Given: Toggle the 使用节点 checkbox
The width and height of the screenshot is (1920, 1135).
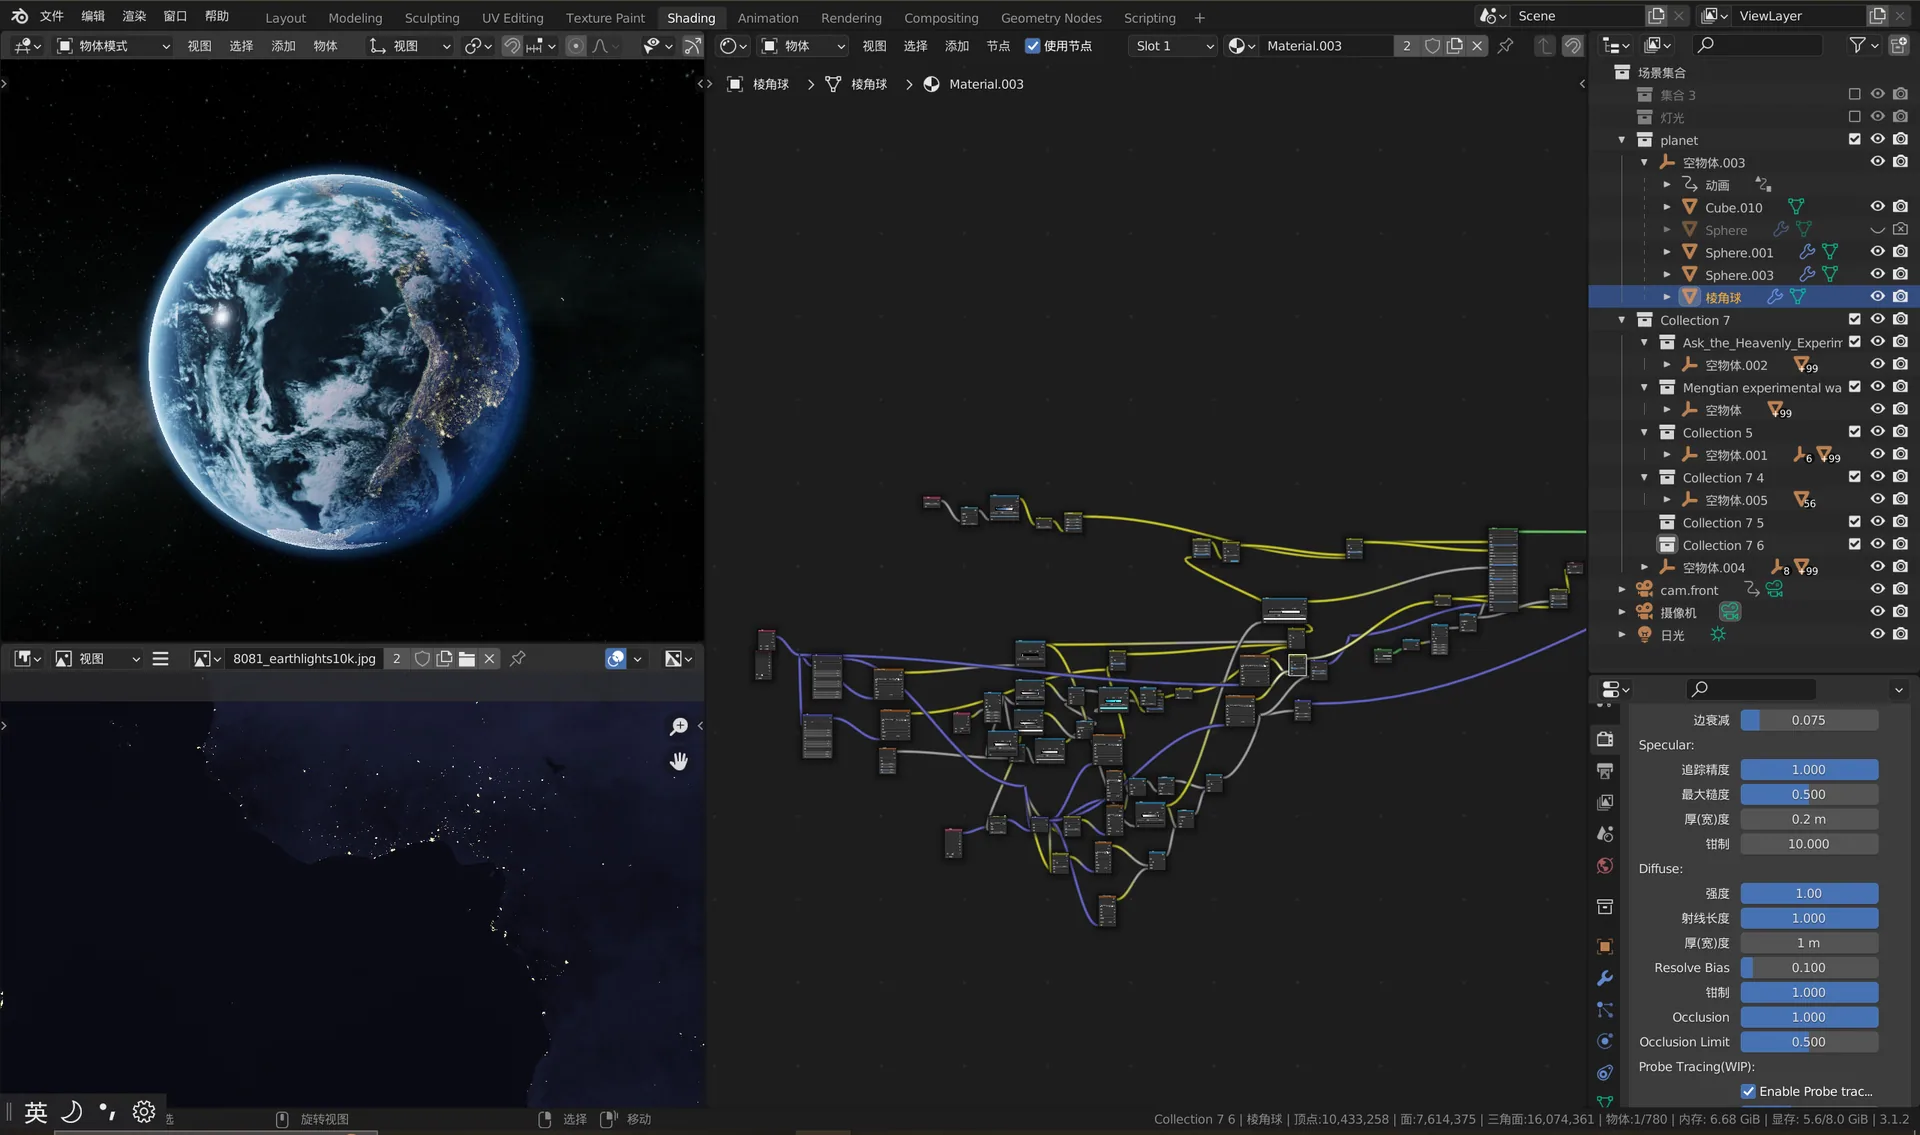Looking at the screenshot, I should point(1032,46).
